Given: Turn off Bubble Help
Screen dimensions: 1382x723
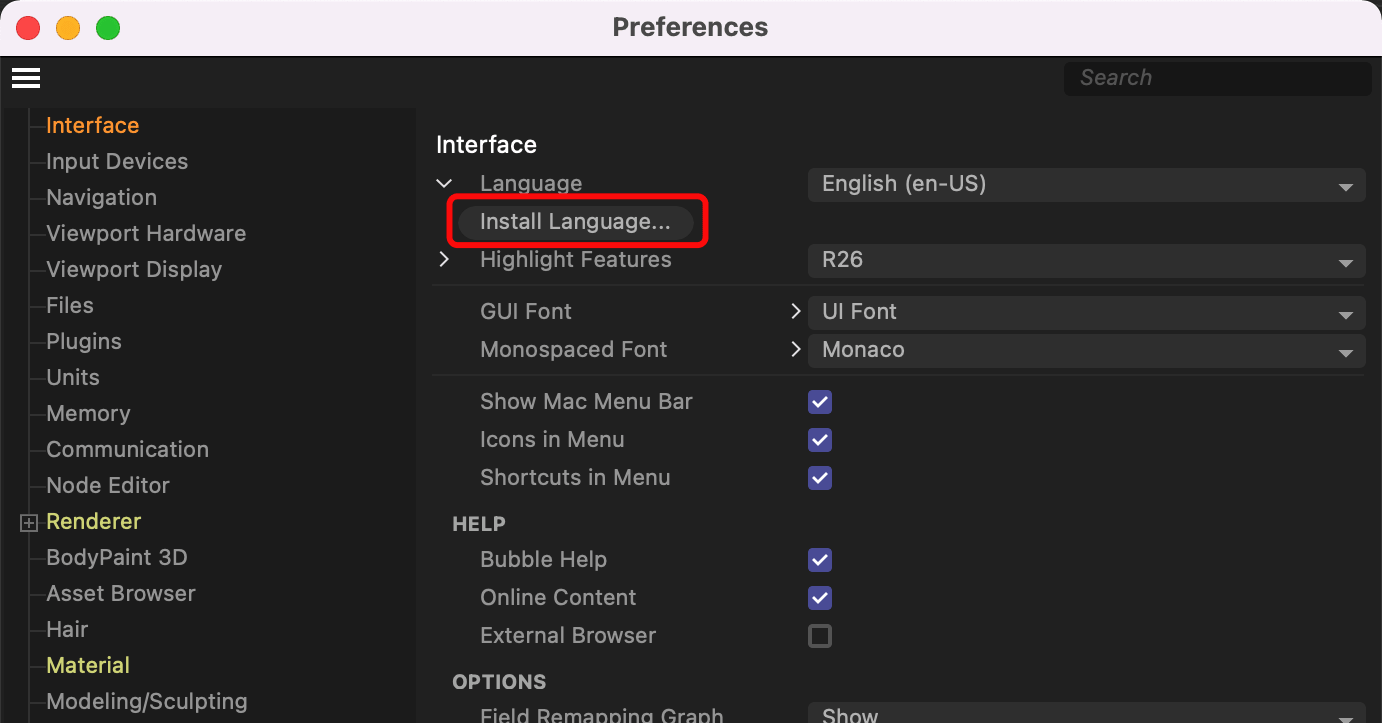Looking at the screenshot, I should point(820,560).
